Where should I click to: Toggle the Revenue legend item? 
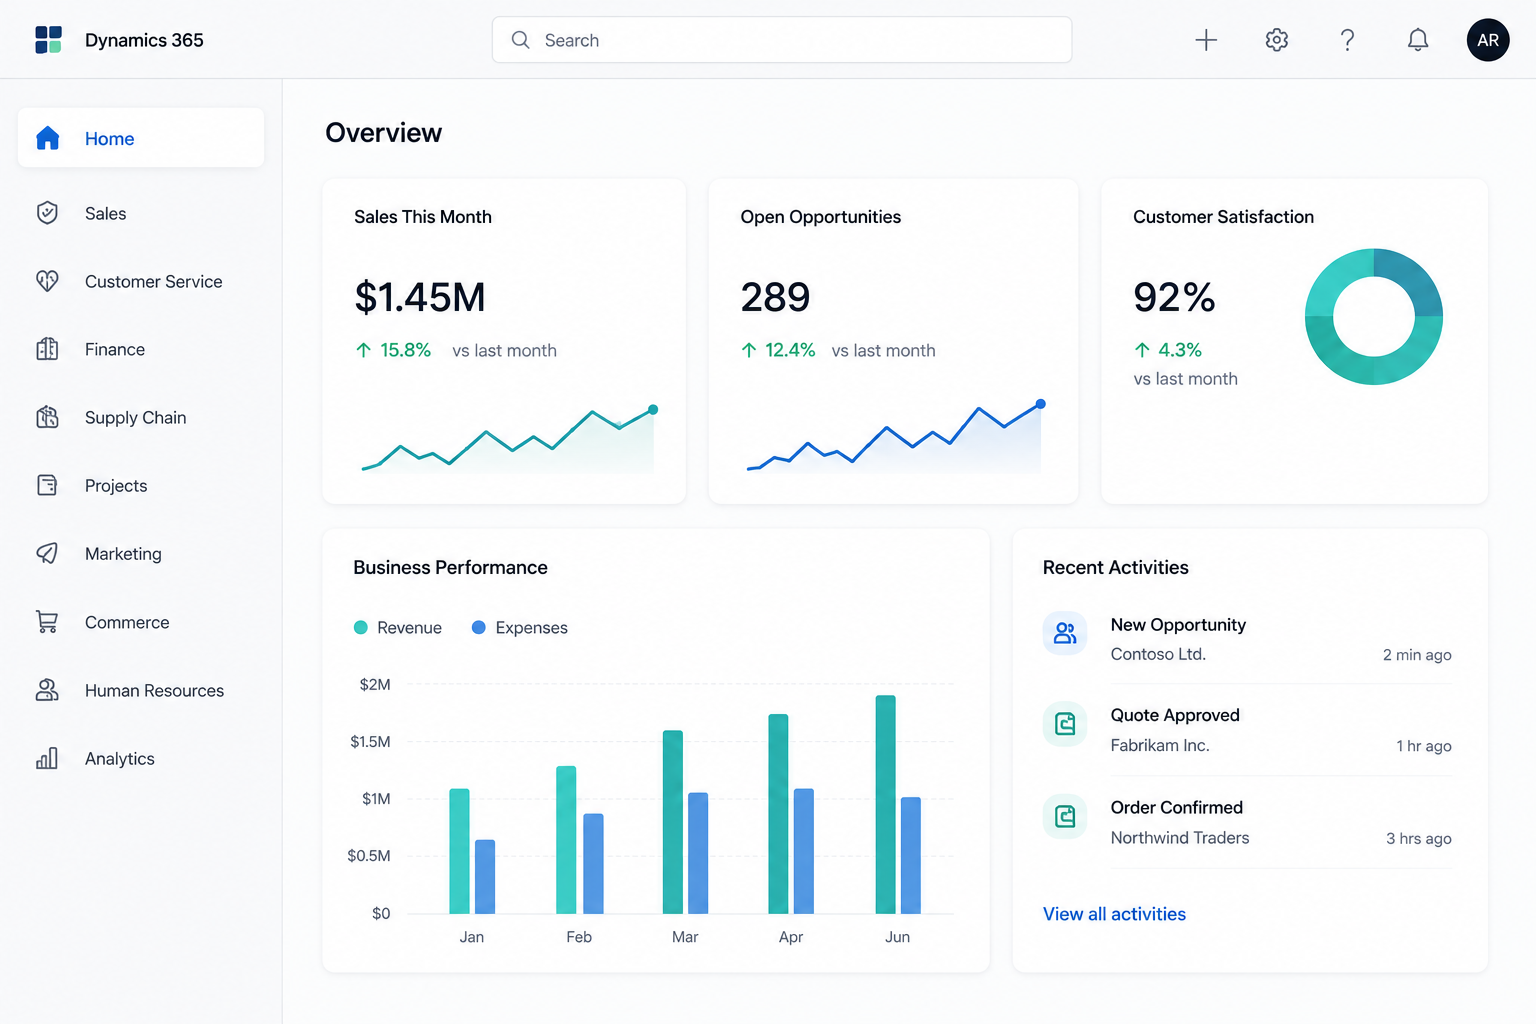tap(398, 627)
